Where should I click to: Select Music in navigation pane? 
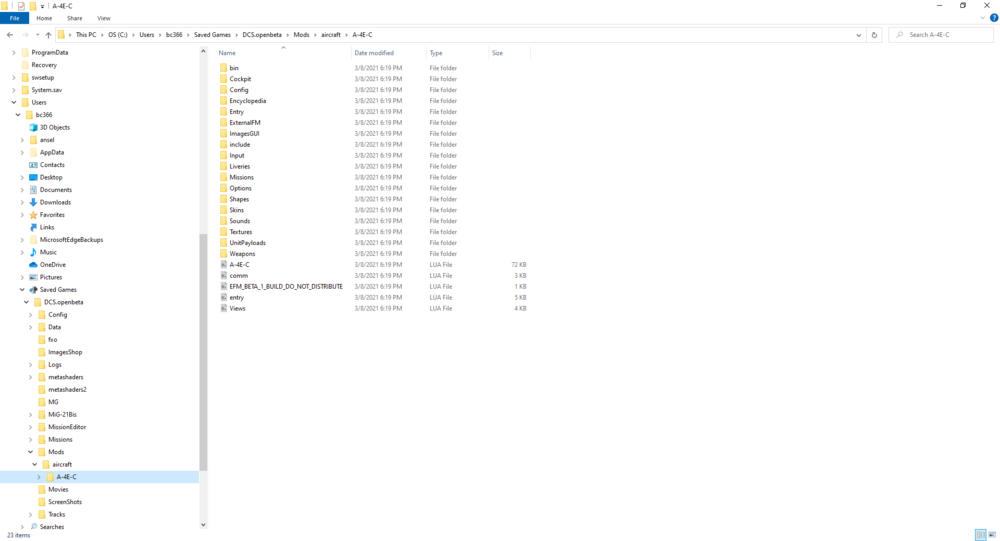pyautogui.click(x=48, y=252)
